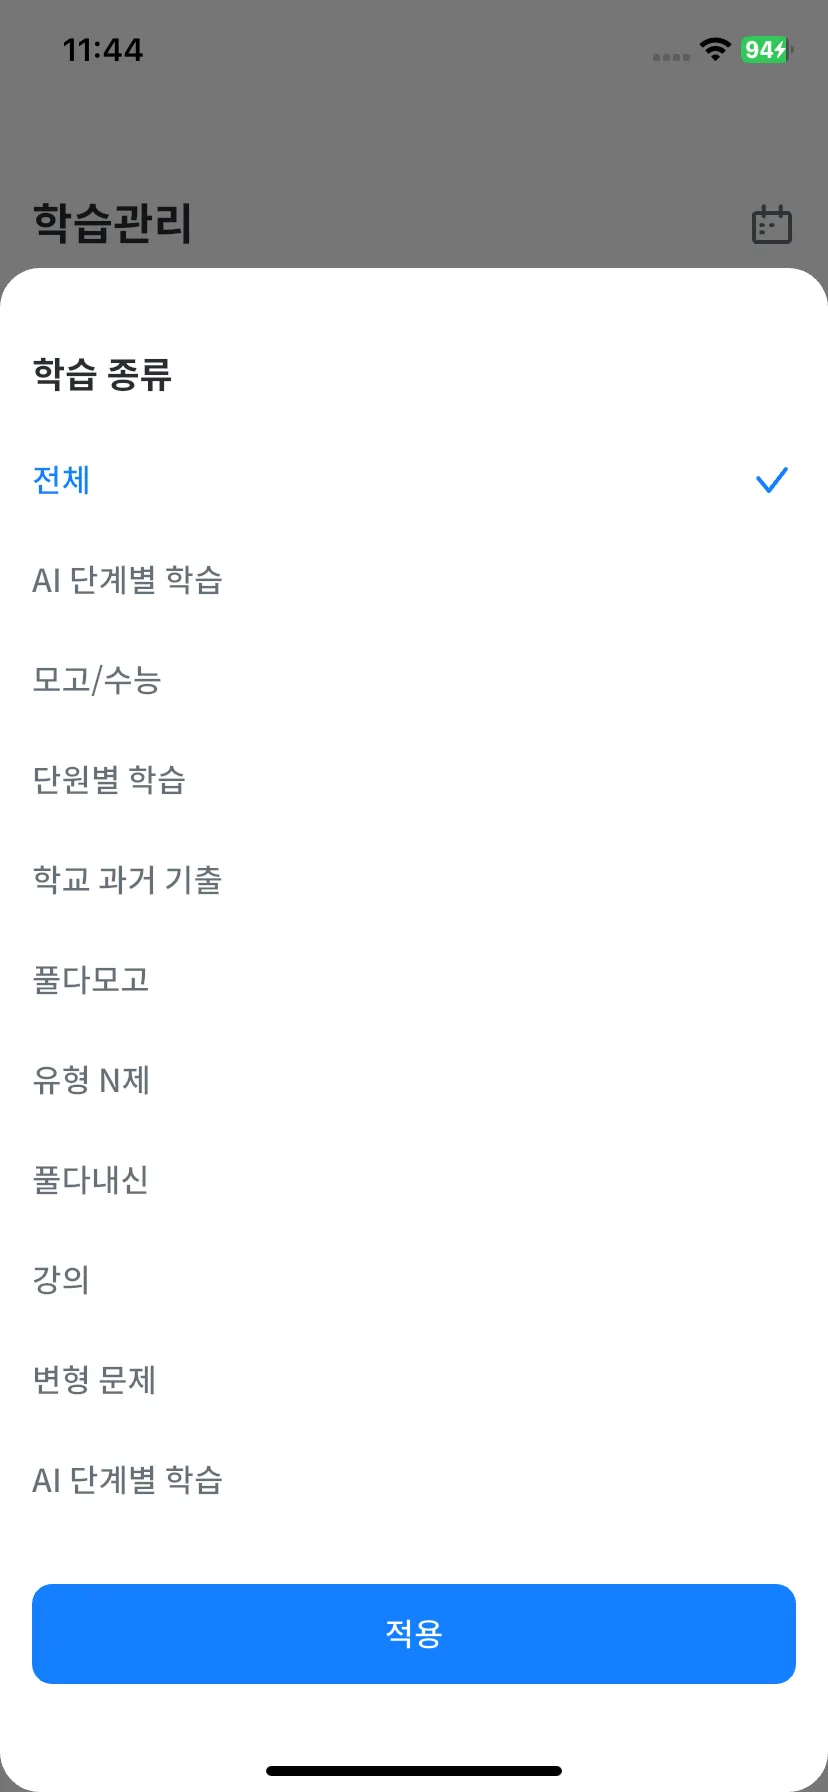Open the calendar icon beside 학습관리
Image resolution: width=828 pixels, height=1792 pixels.
tap(771, 224)
